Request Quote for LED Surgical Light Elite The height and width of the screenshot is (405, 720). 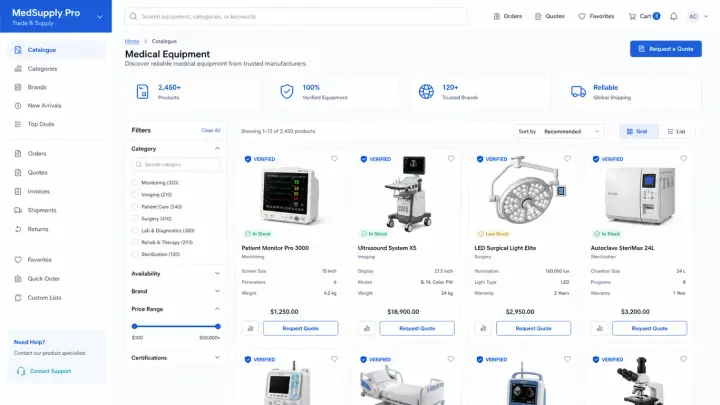point(534,328)
